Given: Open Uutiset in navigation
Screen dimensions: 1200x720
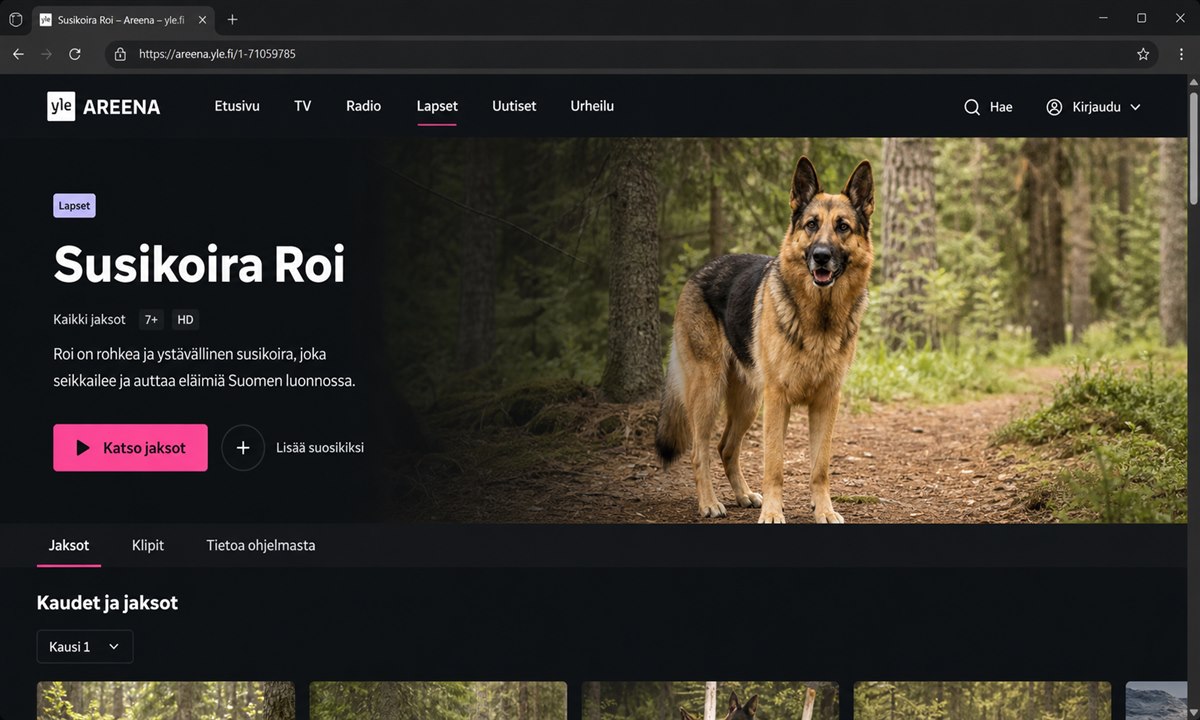Looking at the screenshot, I should 514,106.
